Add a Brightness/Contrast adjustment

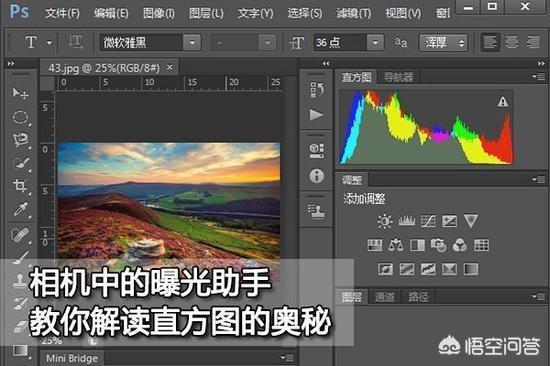tap(385, 221)
